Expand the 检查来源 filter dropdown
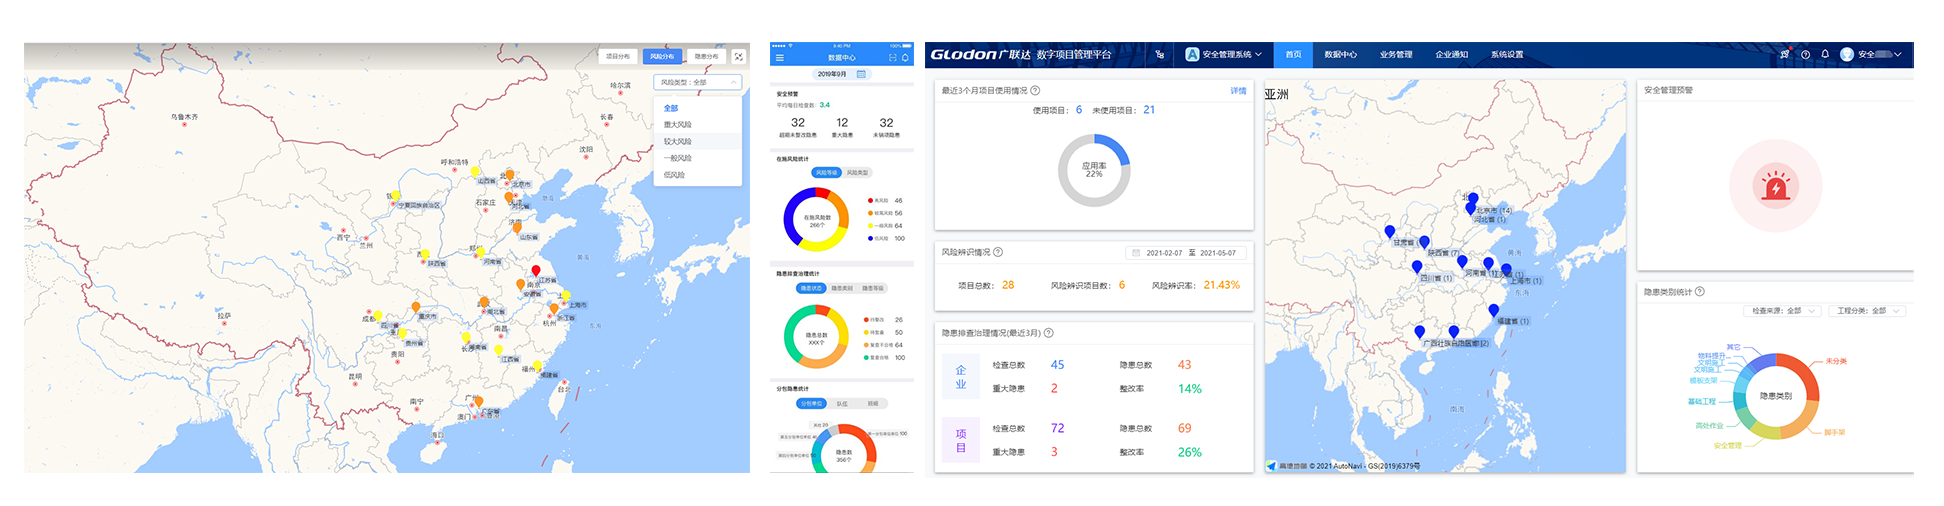1944x506 pixels. point(1784,311)
